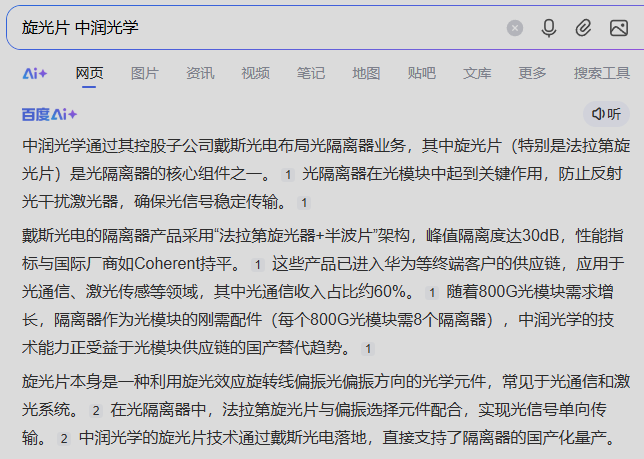Click the 百度Ai+ logo
Screen dimensions: 644x459
pyautogui.click(x=49, y=115)
